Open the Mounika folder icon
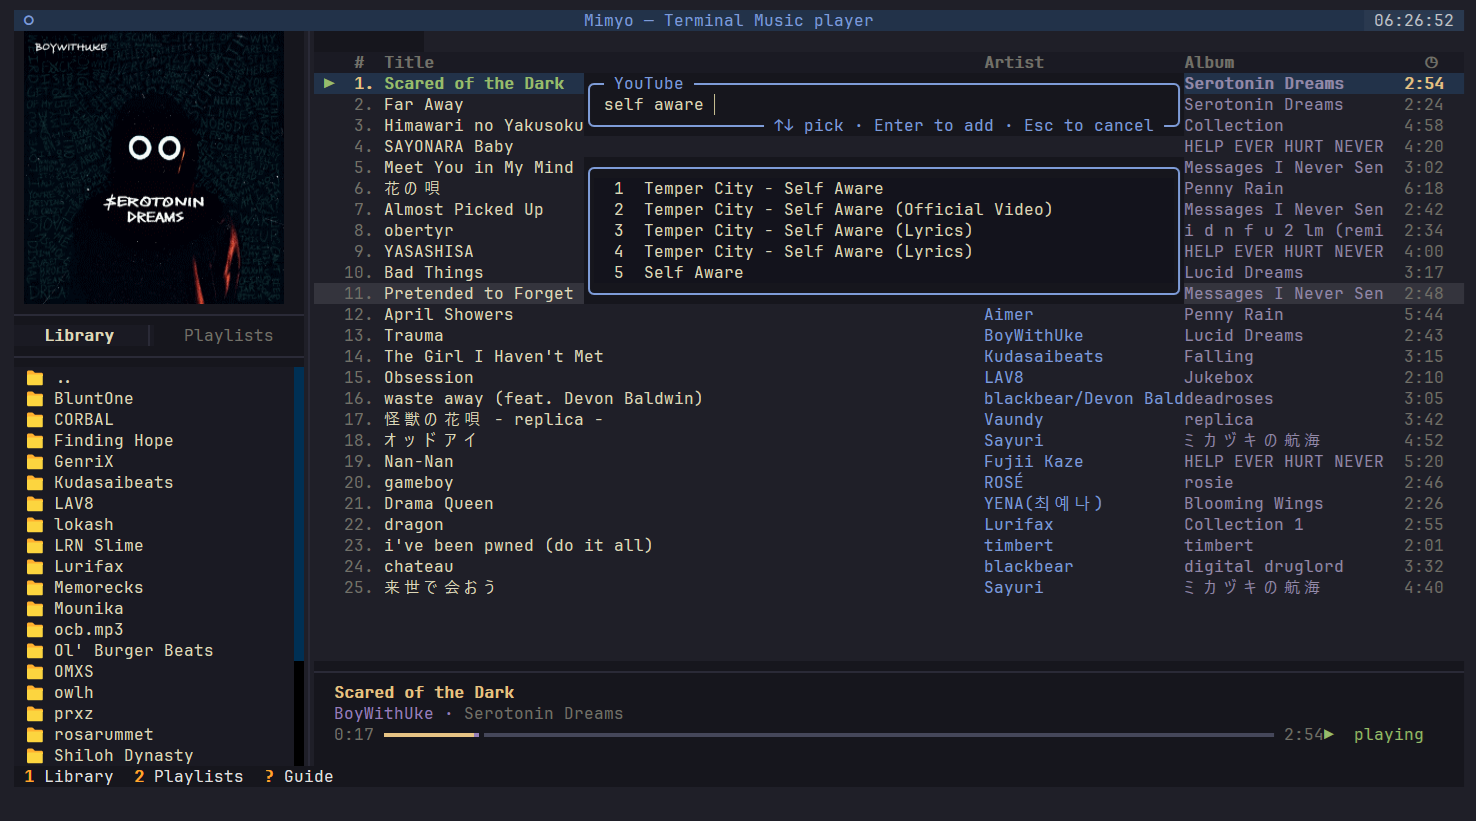This screenshot has height=821, width=1476. tap(35, 609)
